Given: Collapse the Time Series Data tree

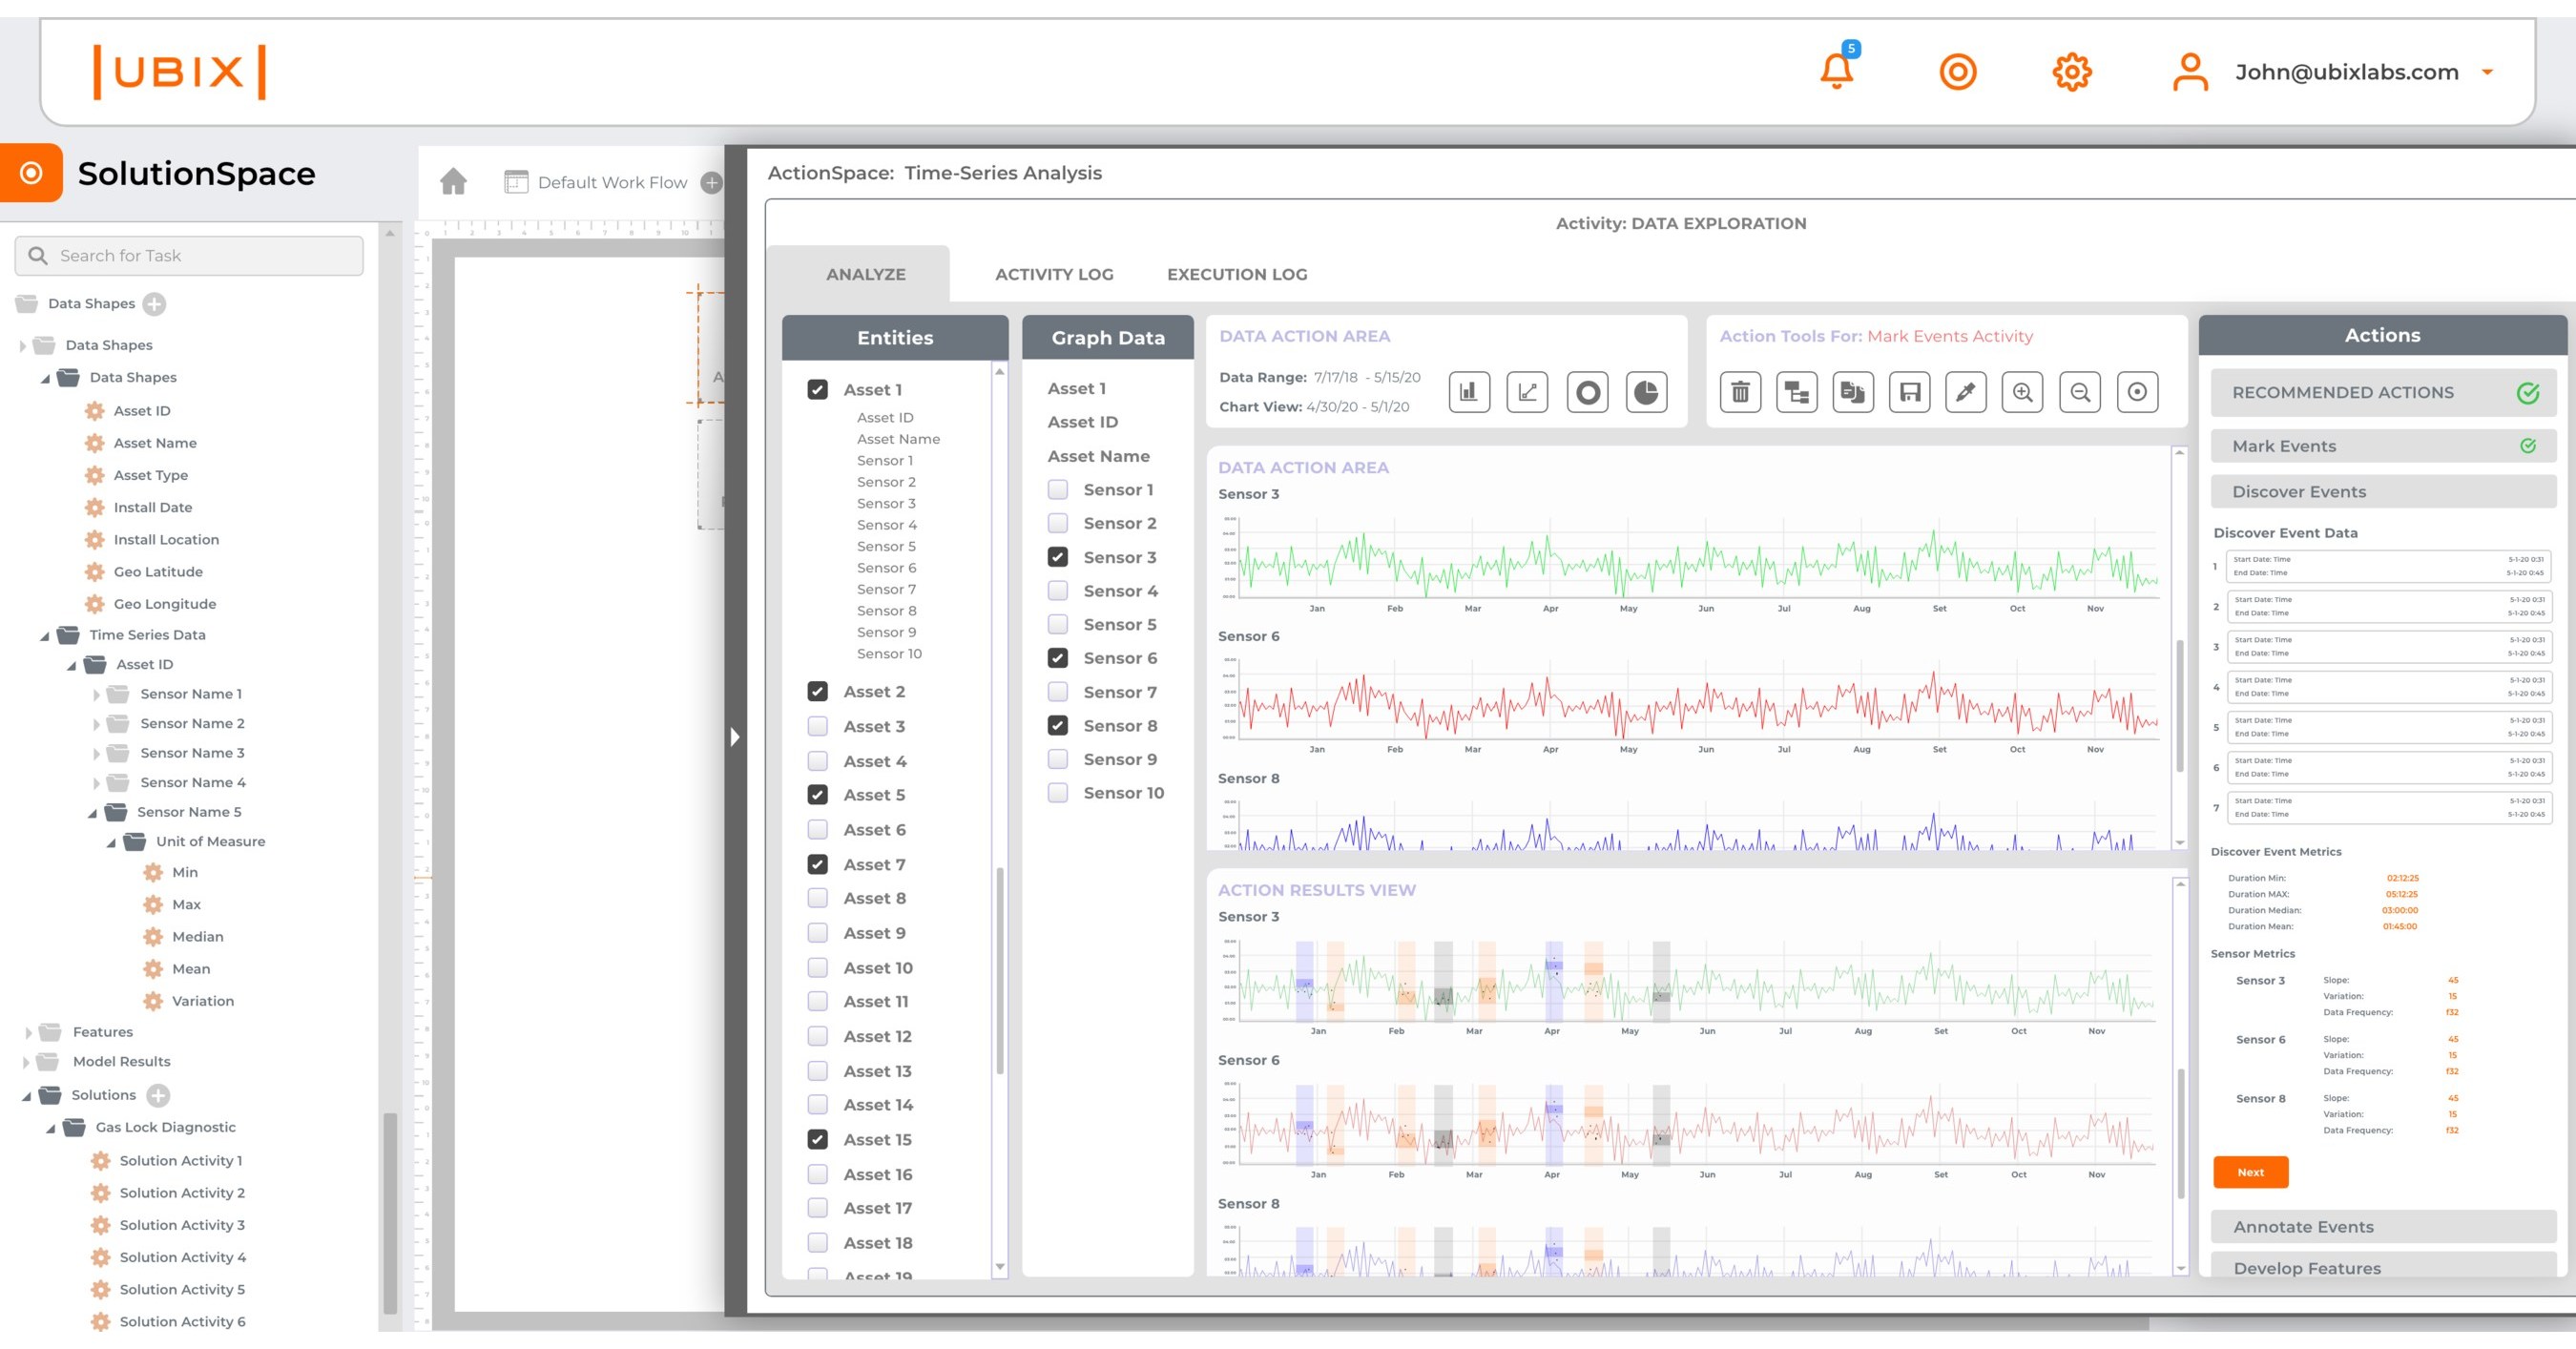Looking at the screenshot, I should [44, 634].
